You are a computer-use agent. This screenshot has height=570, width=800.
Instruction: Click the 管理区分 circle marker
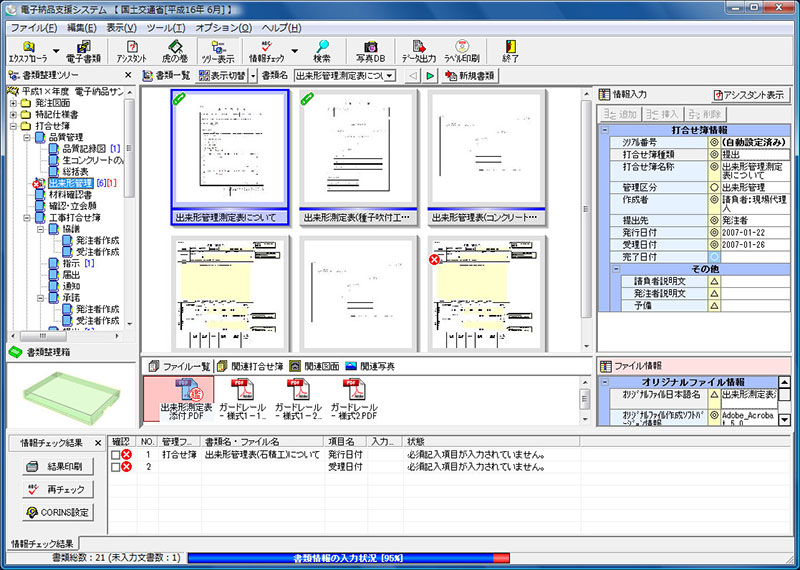(x=714, y=187)
